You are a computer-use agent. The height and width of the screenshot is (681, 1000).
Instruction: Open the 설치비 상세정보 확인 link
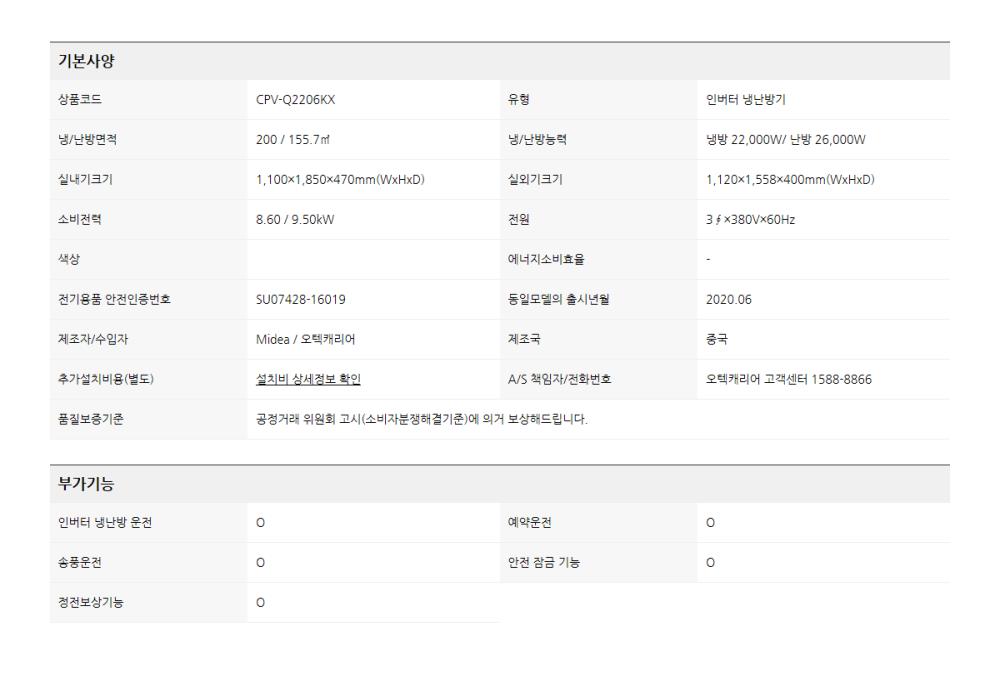(308, 379)
